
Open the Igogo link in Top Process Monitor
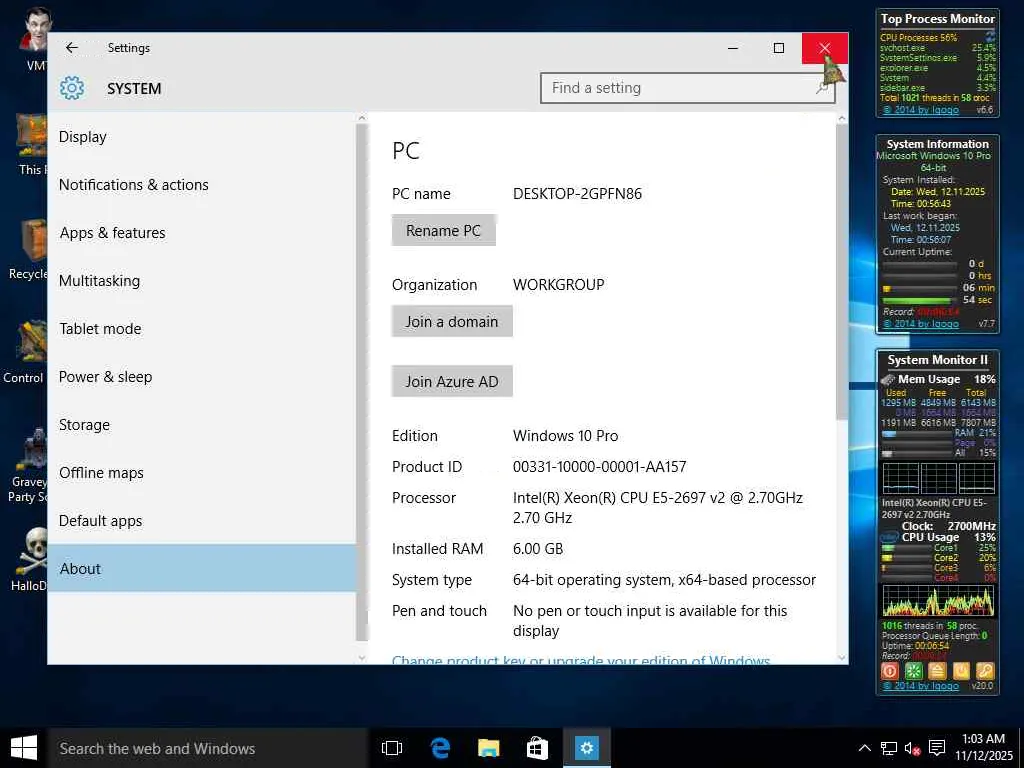tap(920, 110)
